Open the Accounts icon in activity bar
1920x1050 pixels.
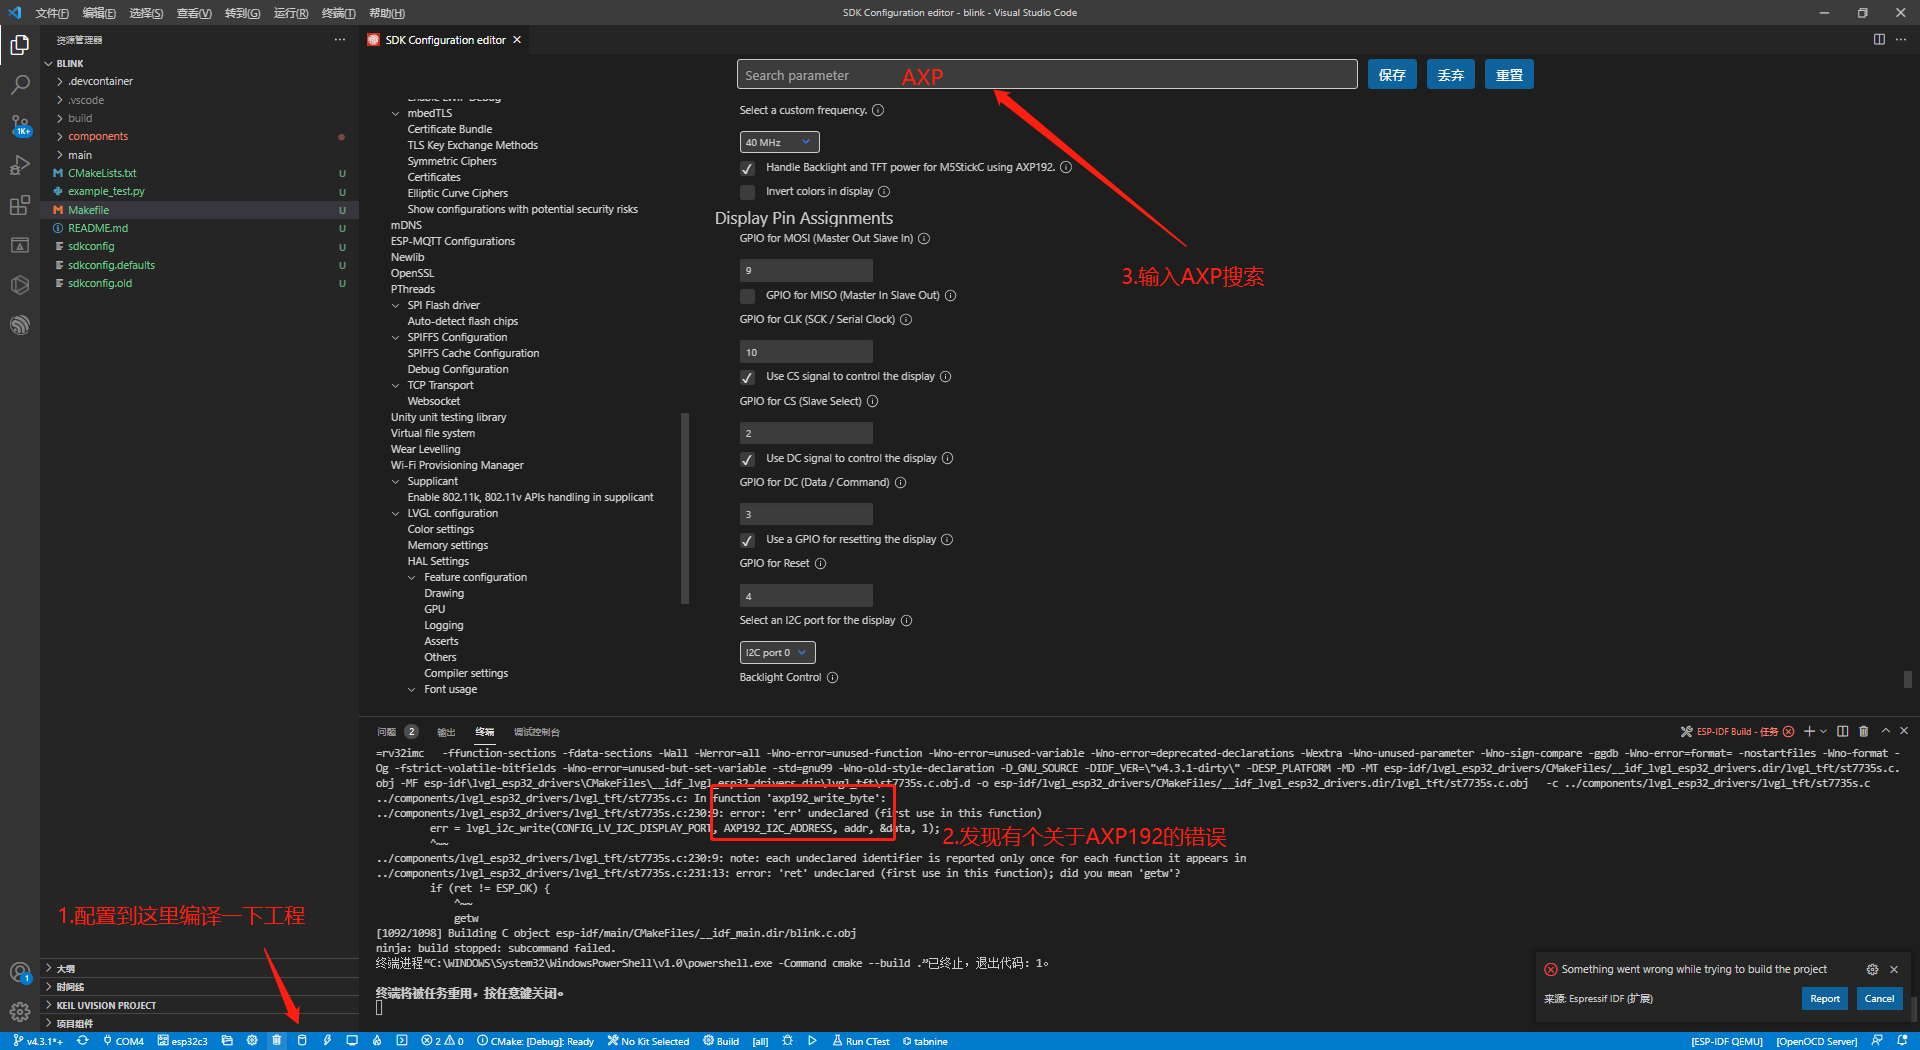[x=20, y=972]
